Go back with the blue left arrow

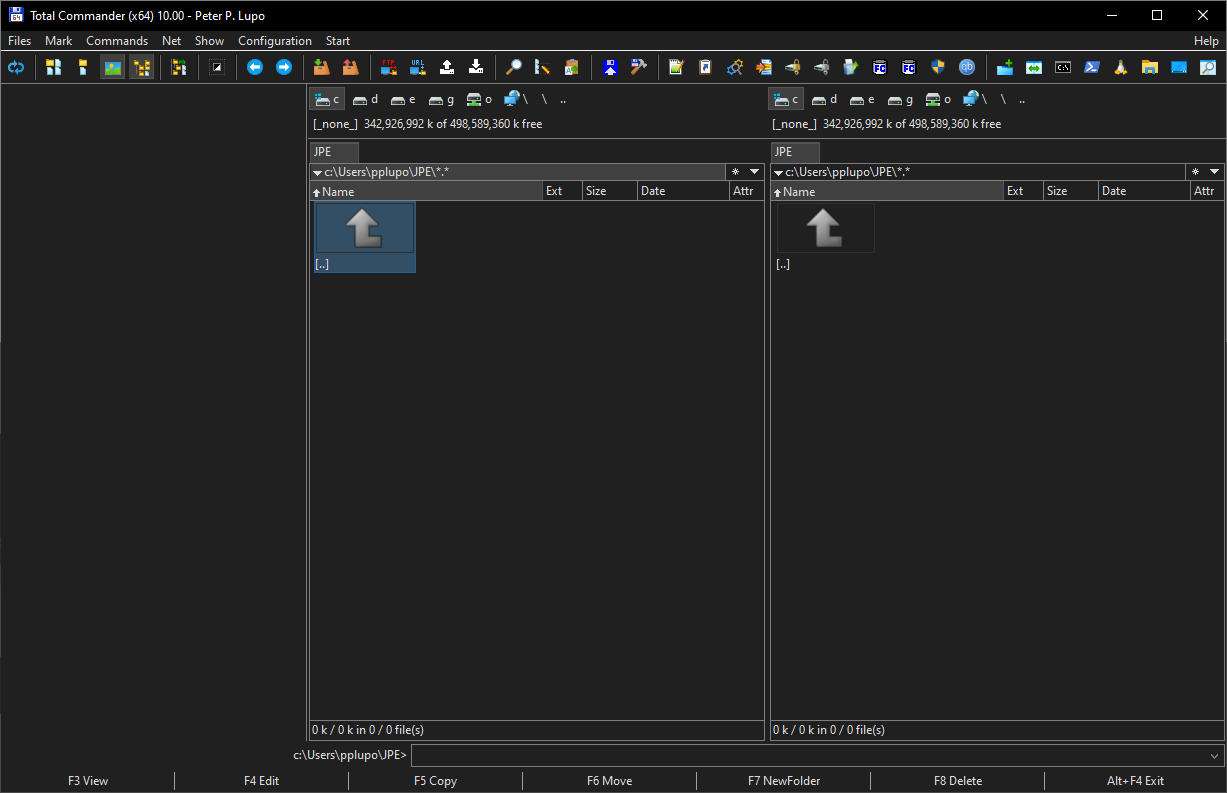coord(255,67)
